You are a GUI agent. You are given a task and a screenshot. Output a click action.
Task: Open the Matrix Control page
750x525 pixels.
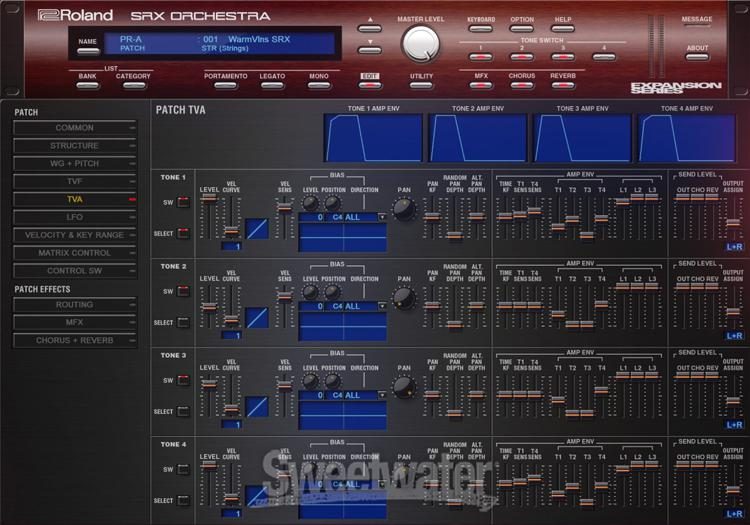75,253
